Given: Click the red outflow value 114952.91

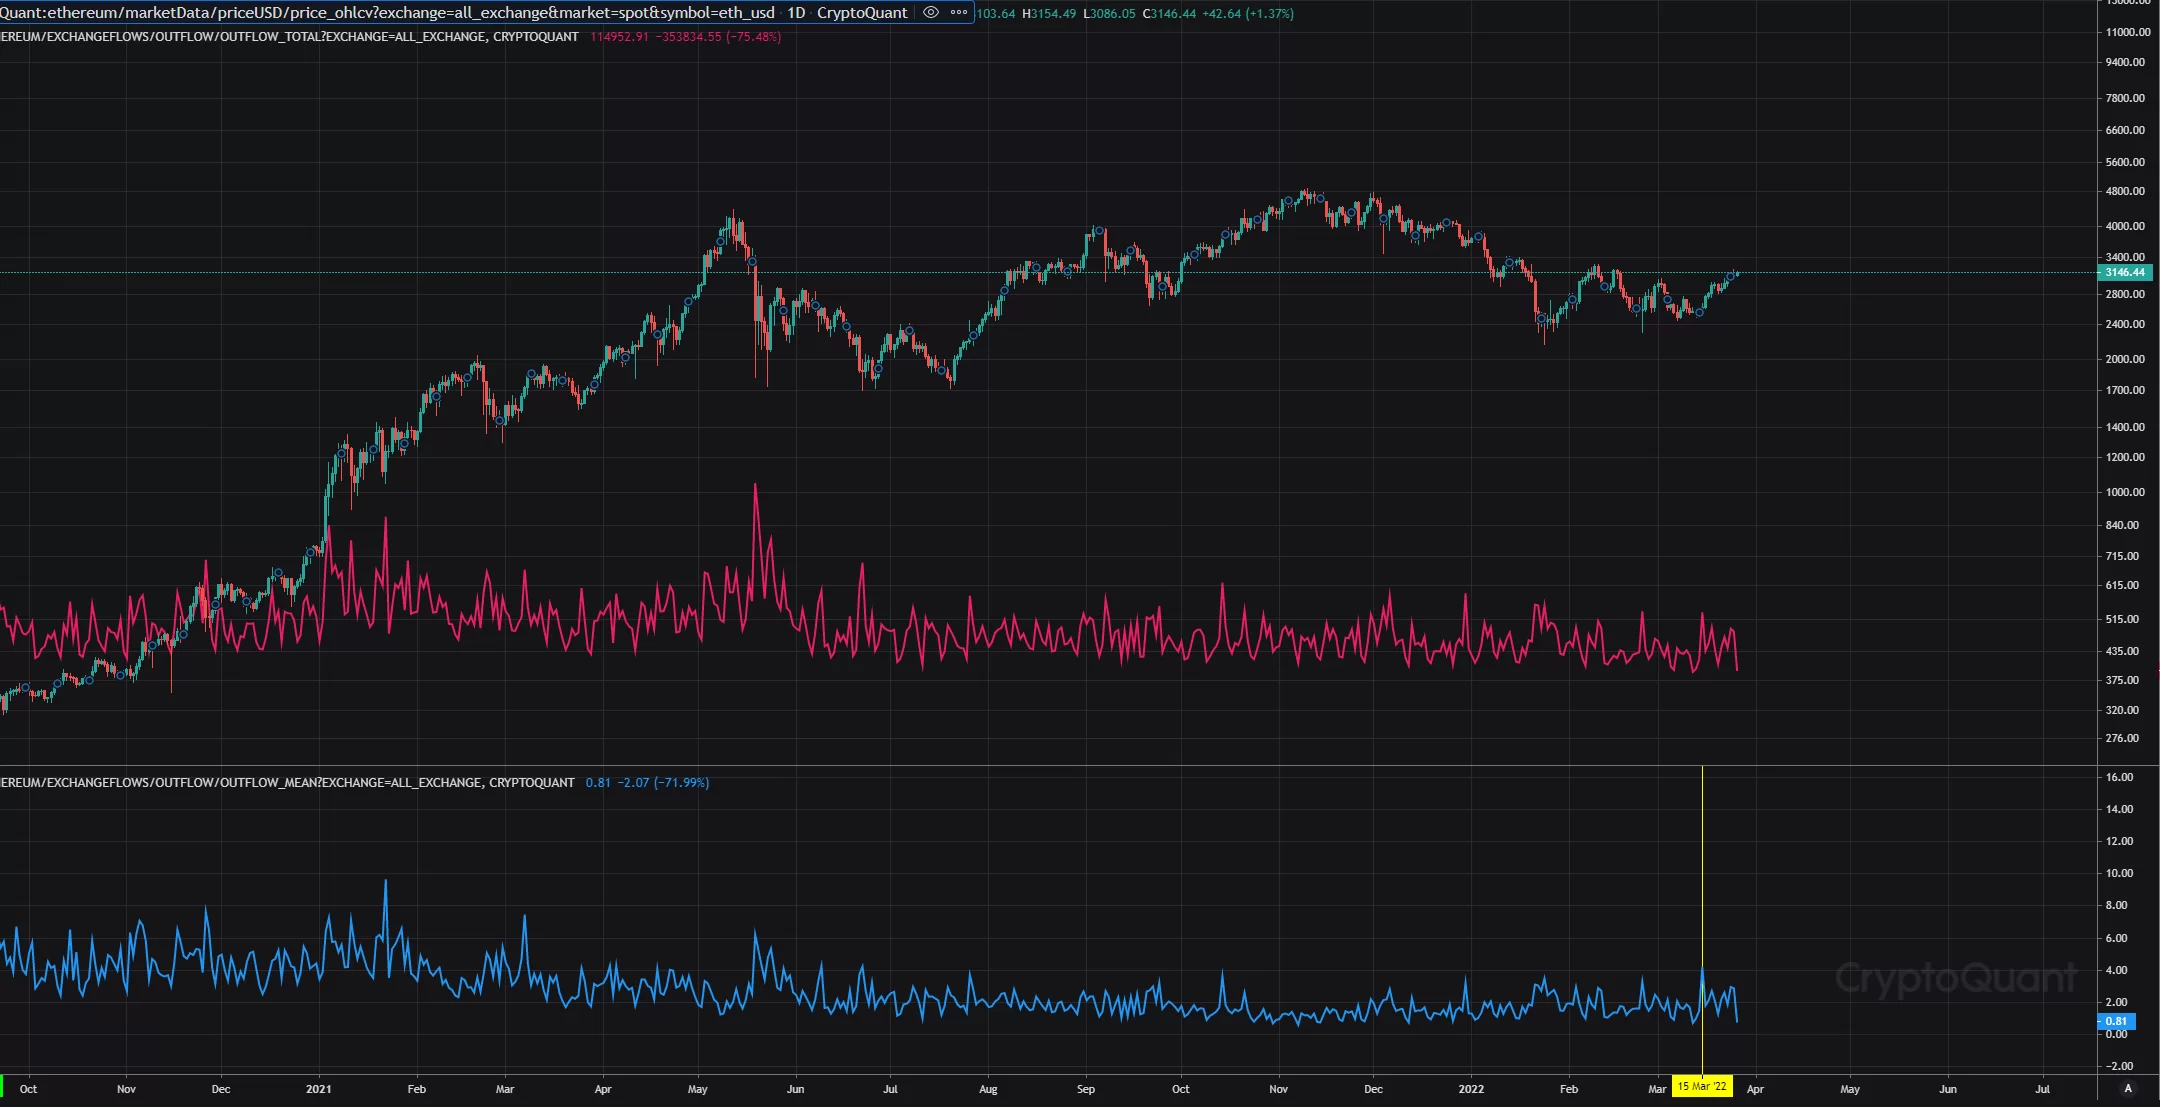Looking at the screenshot, I should (619, 37).
